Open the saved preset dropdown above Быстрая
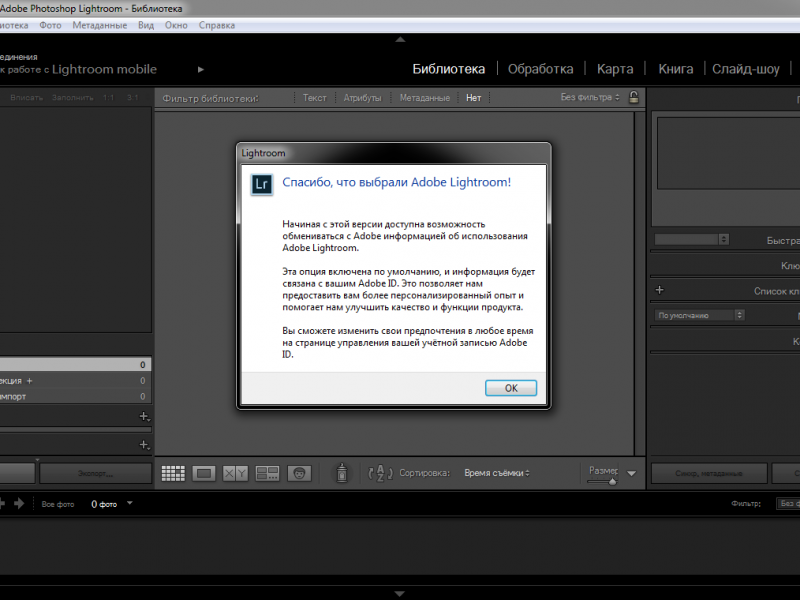800x600 pixels. tap(691, 239)
